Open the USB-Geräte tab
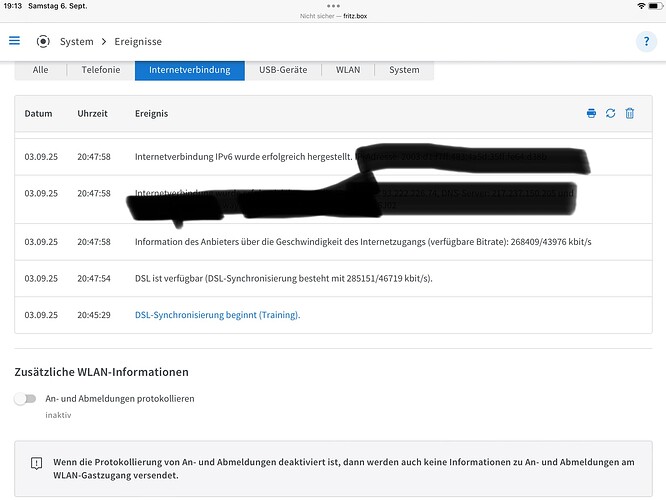666x500 pixels. [284, 70]
